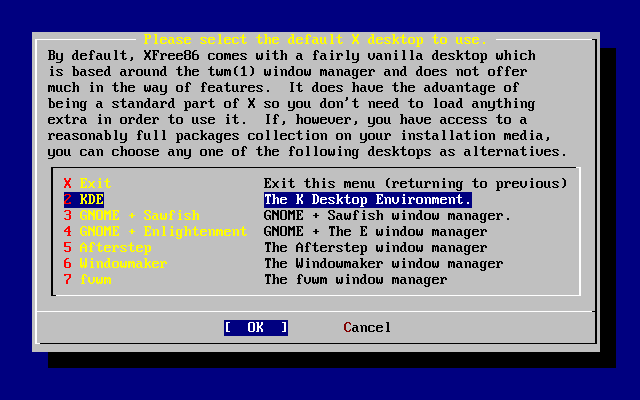Select the fvwm menu entry
The height and width of the screenshot is (400, 640).
96,280
